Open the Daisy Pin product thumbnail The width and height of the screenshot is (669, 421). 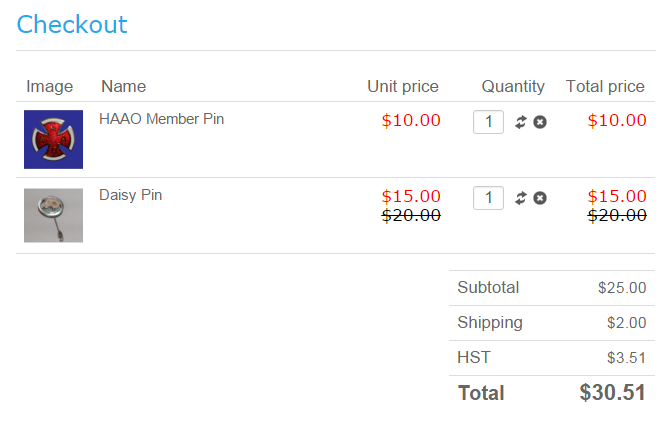click(53, 215)
